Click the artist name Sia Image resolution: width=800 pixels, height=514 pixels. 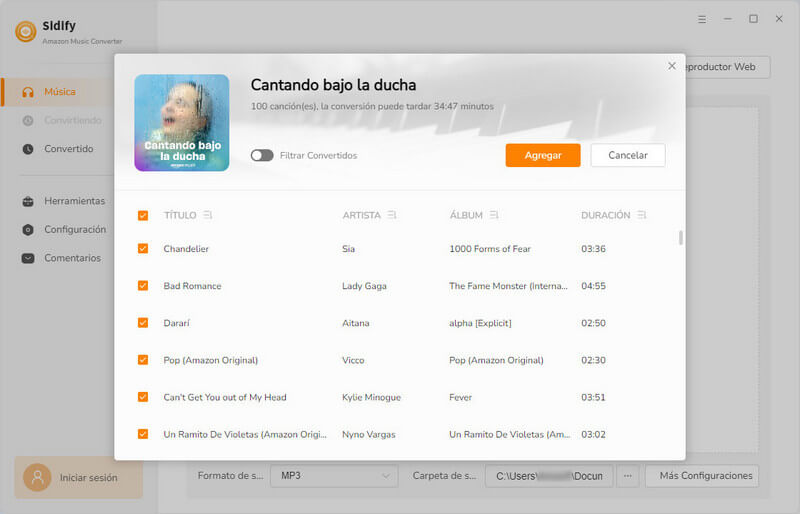[348, 249]
